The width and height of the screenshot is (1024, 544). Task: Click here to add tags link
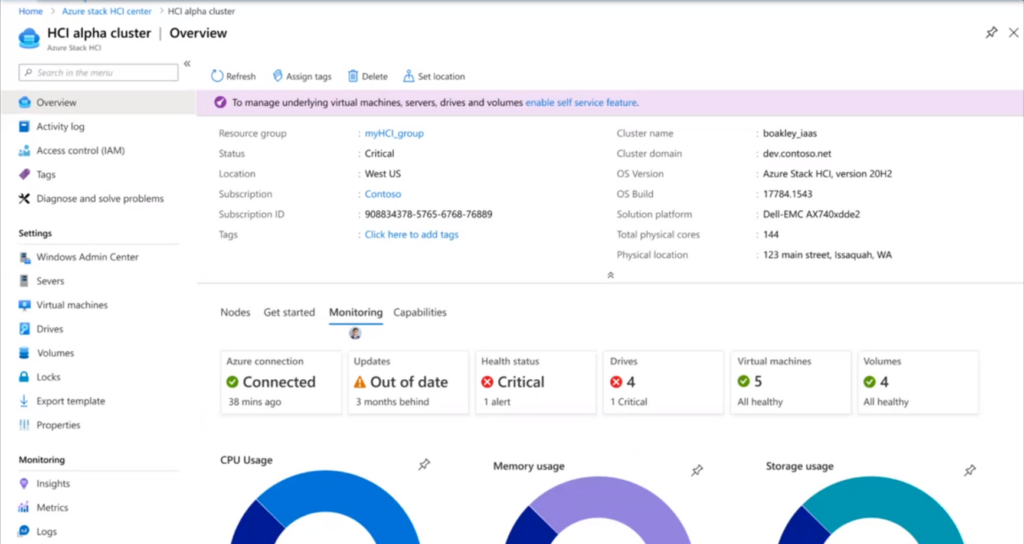tap(411, 234)
